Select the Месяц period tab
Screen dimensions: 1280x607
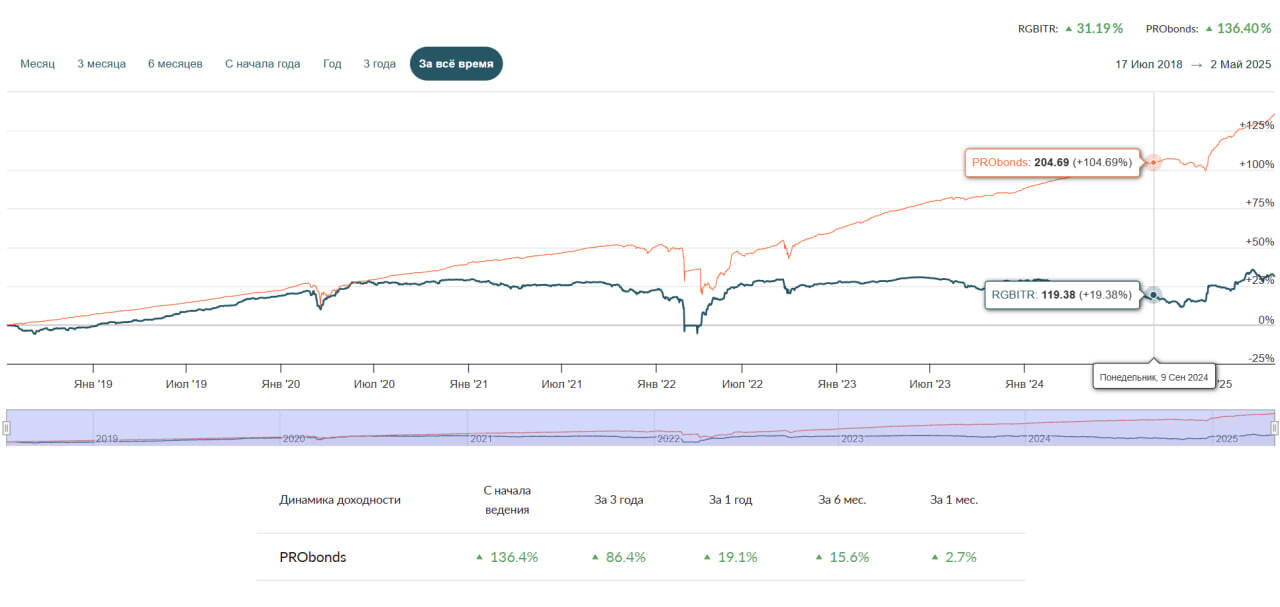point(37,64)
